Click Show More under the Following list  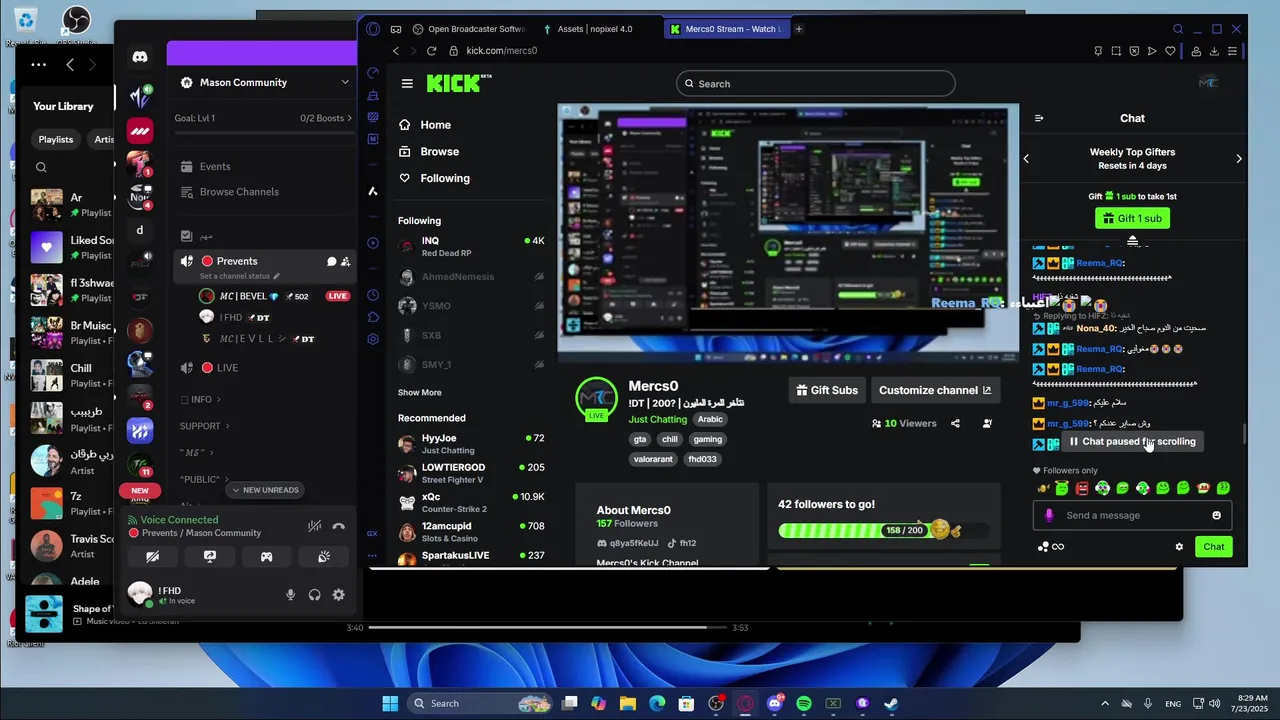419,393
